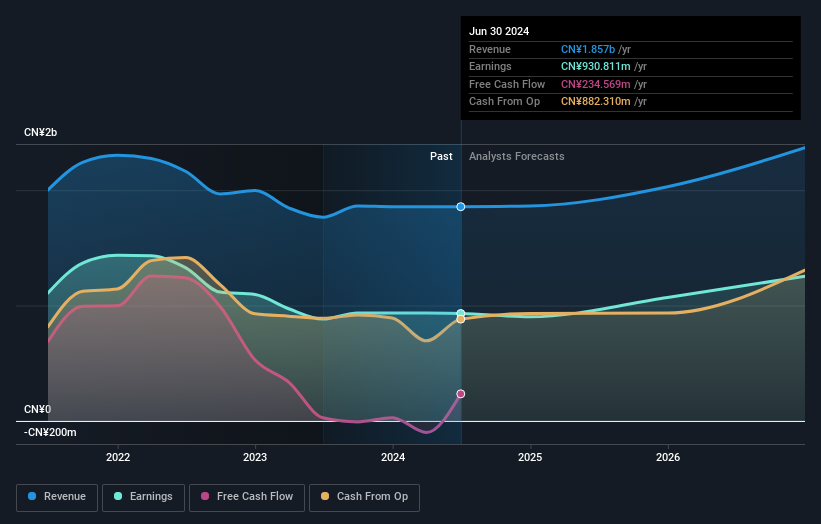
Task: Select the Revenue data point marker on chart
Action: coord(461,207)
